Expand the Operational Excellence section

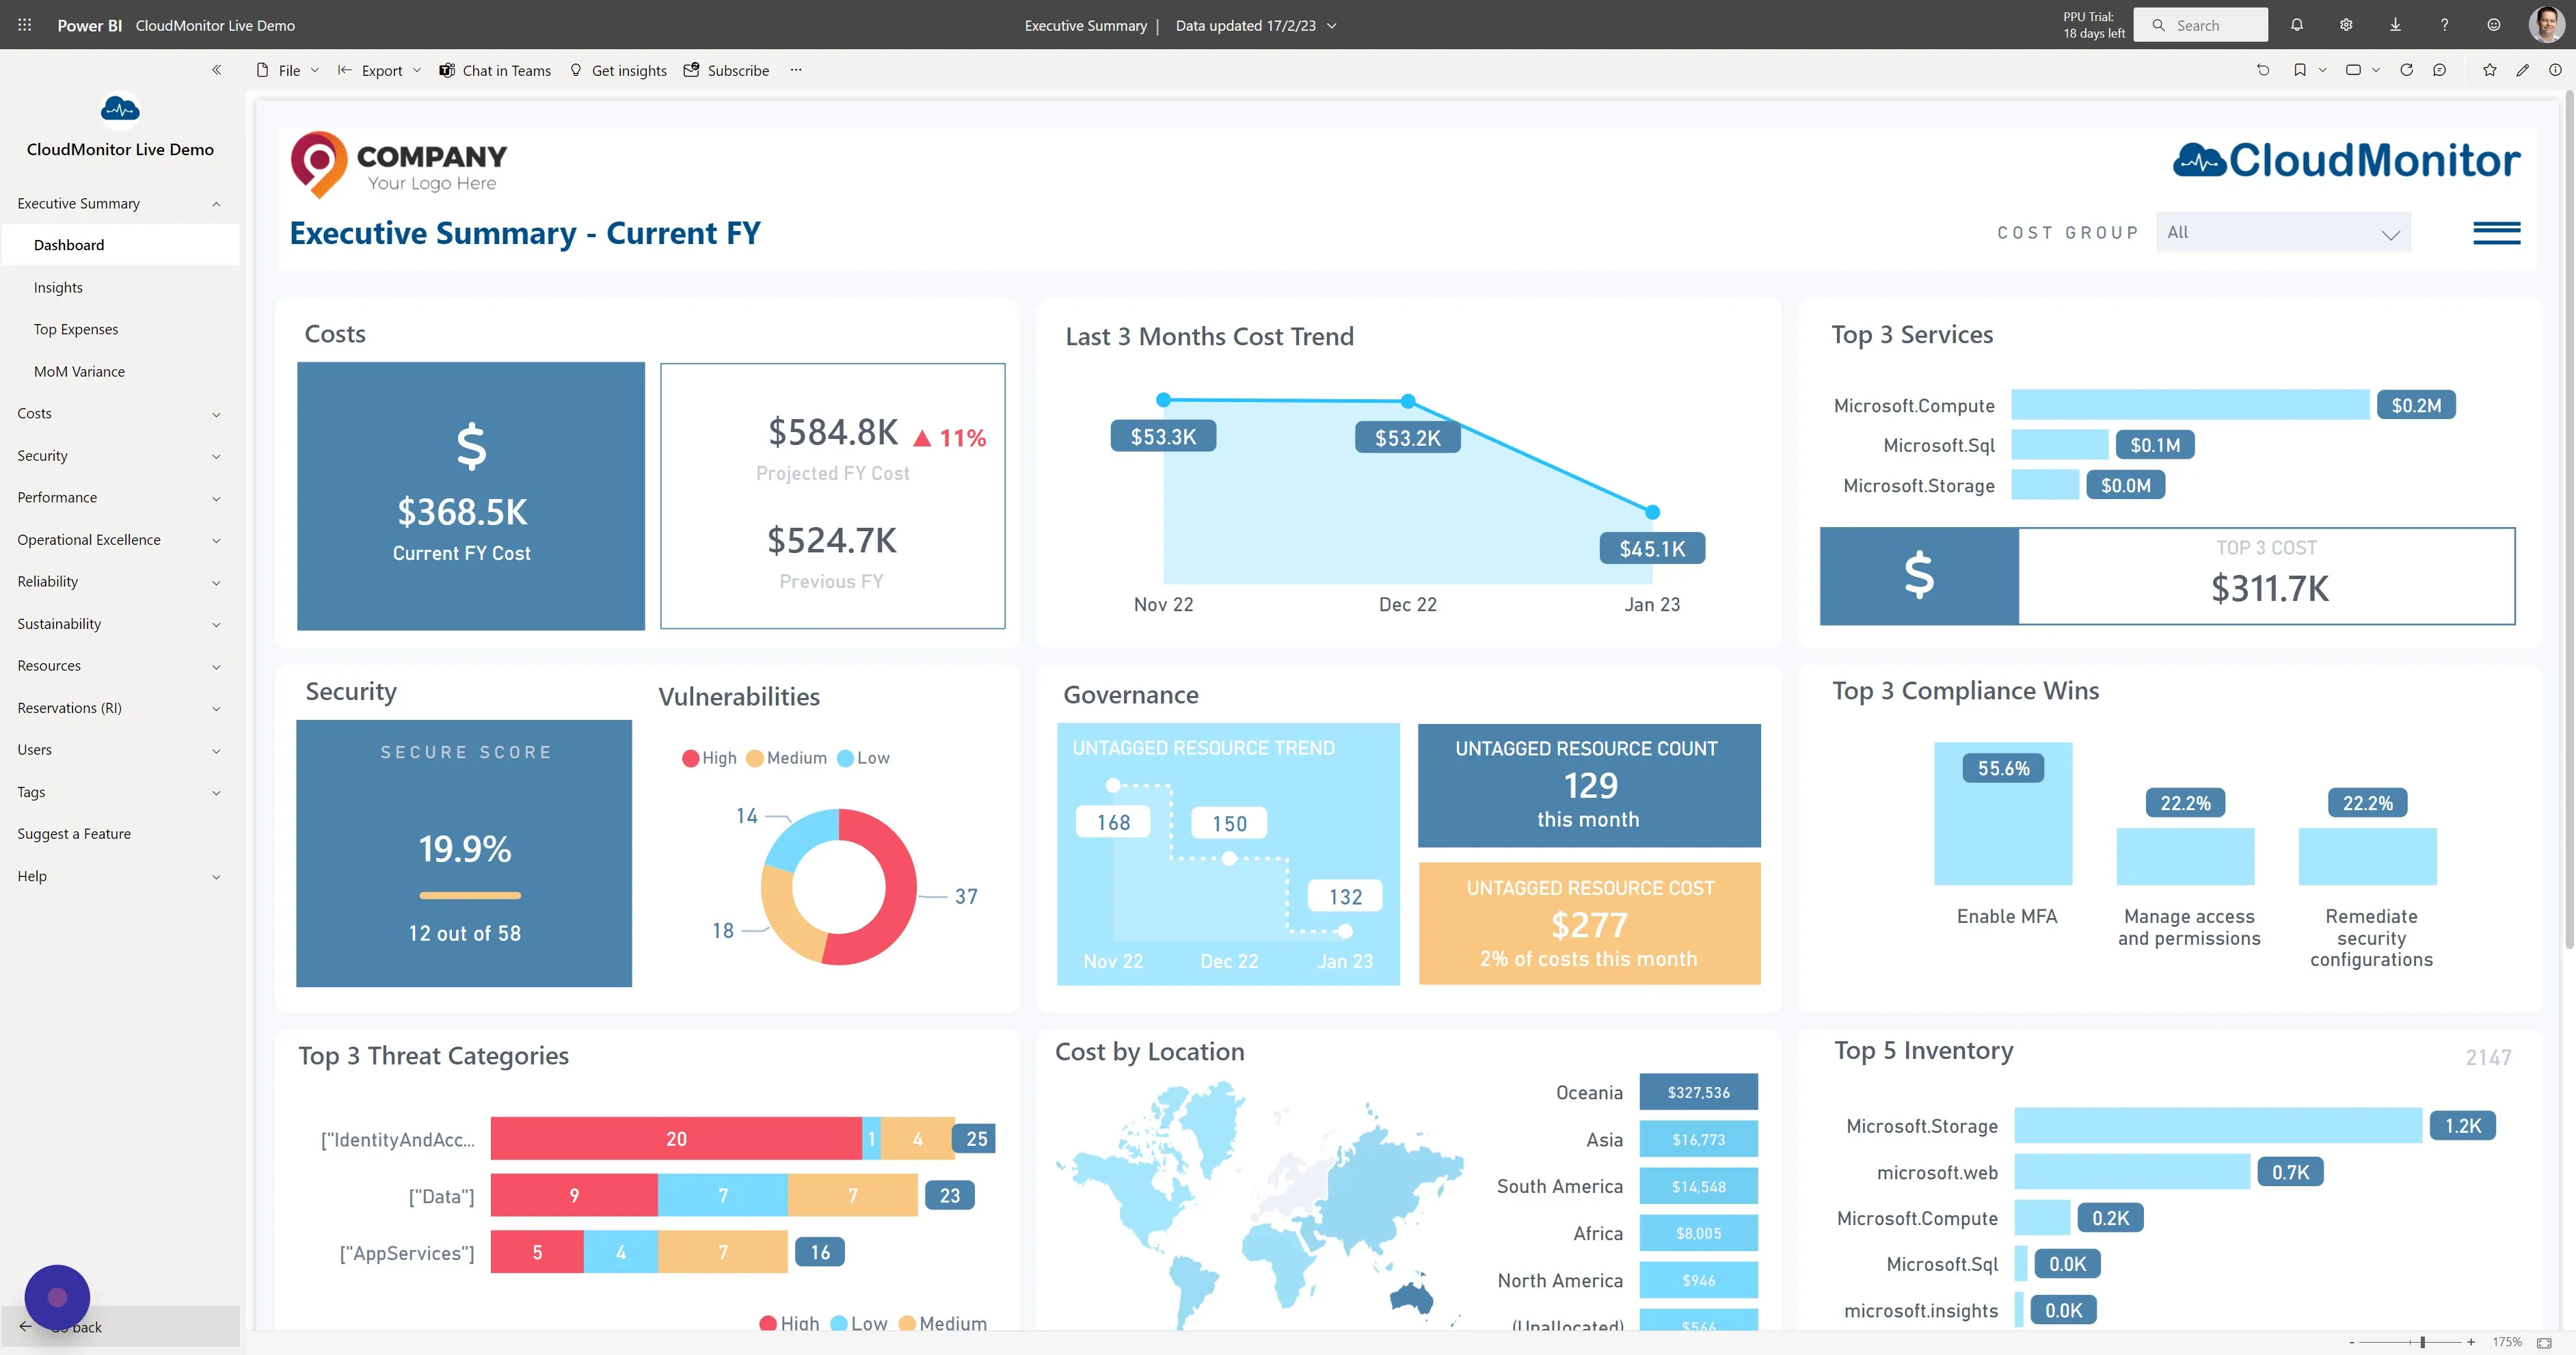(x=216, y=540)
